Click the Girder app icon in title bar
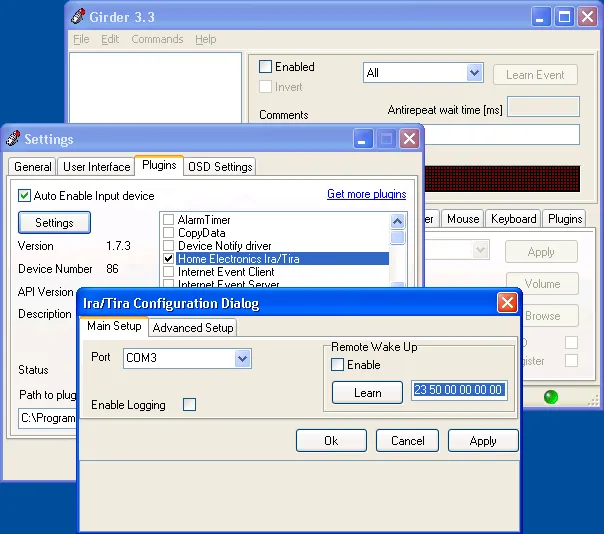Screen dimensions: 604x534 click(78, 17)
